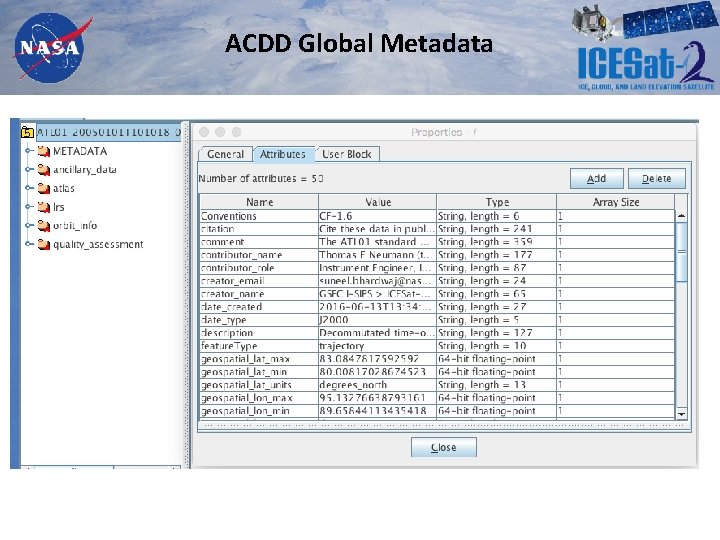Switch to the Attributes tab
The height and width of the screenshot is (540, 720).
click(x=283, y=154)
